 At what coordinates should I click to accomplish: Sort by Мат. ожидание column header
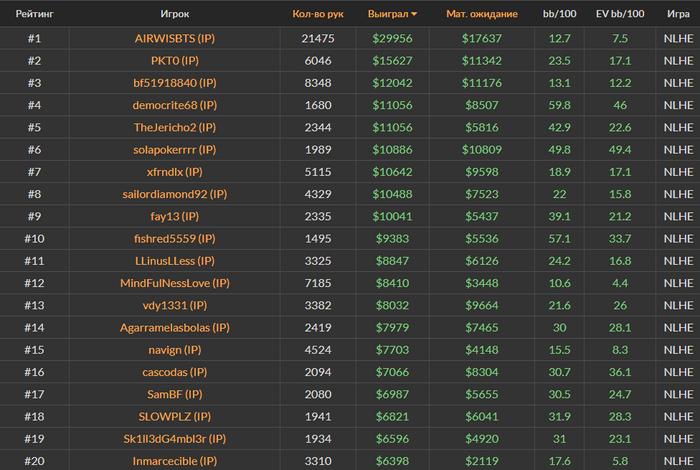tap(482, 14)
